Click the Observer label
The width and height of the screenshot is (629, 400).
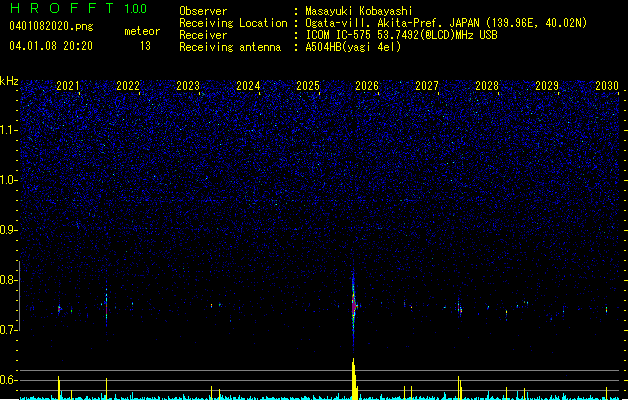203,11
